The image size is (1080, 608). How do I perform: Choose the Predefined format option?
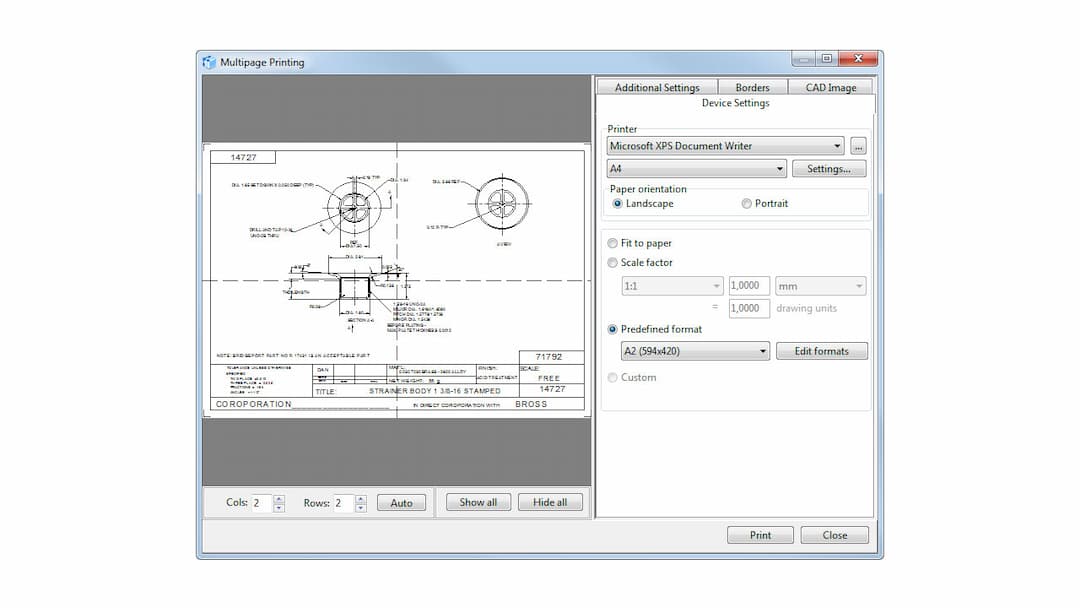[x=611, y=329]
